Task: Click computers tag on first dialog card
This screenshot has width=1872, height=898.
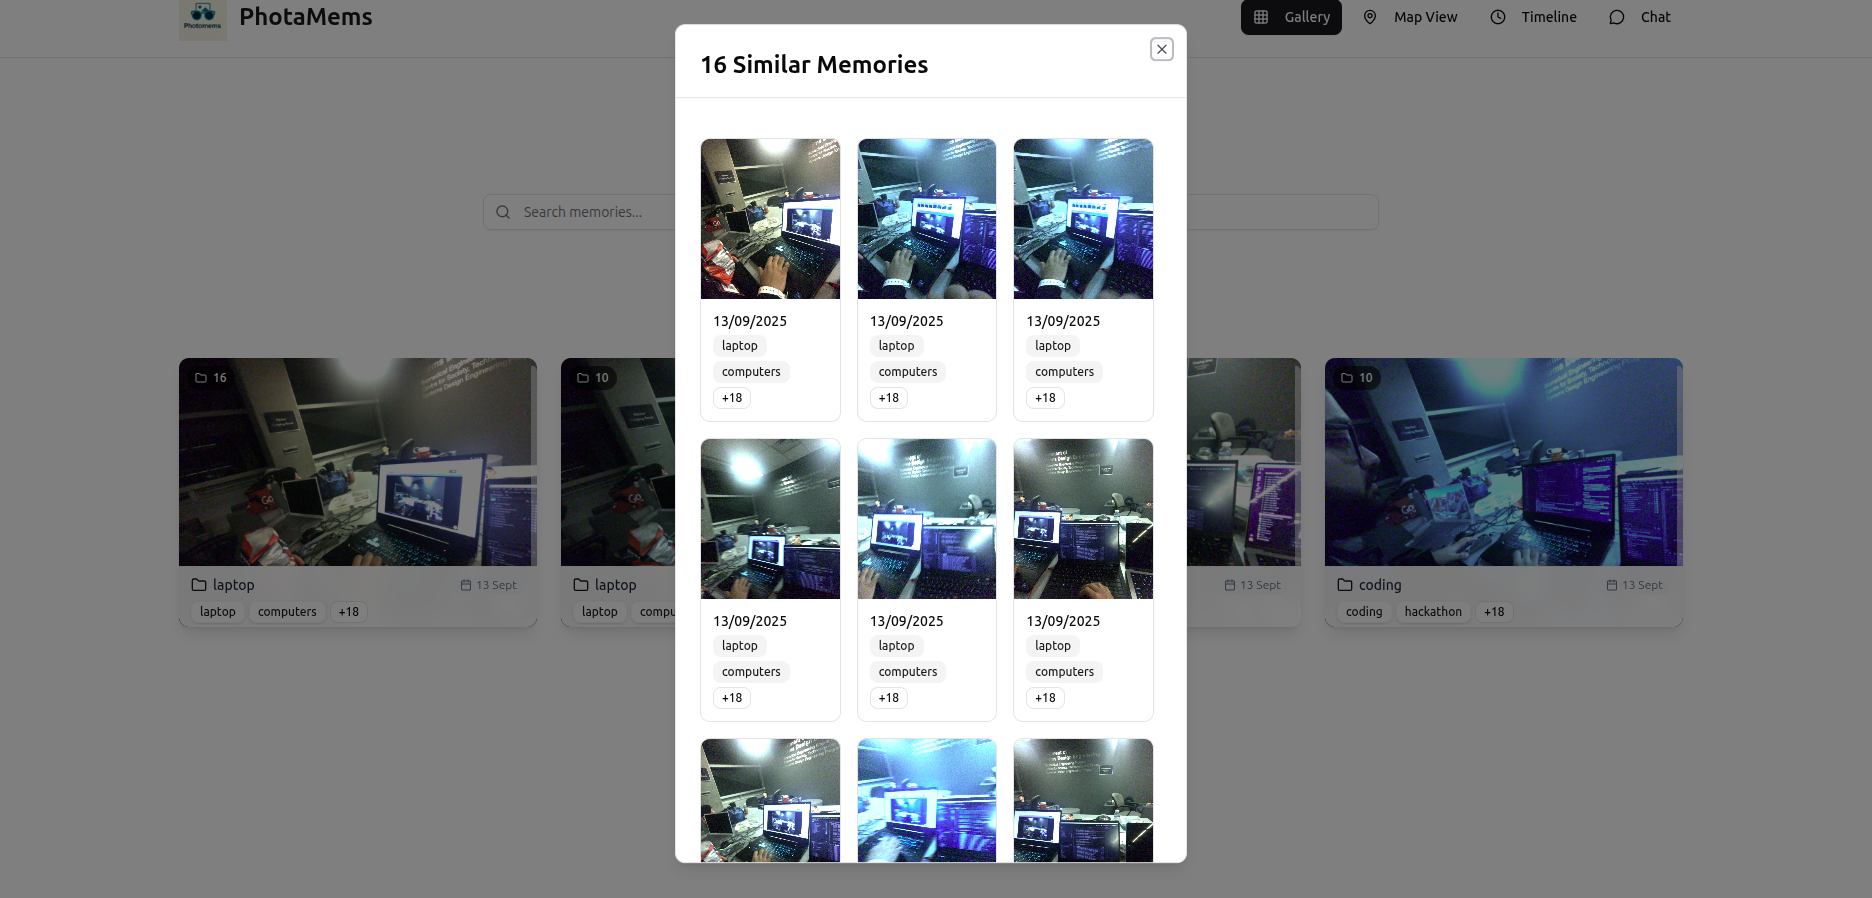Action: [751, 372]
